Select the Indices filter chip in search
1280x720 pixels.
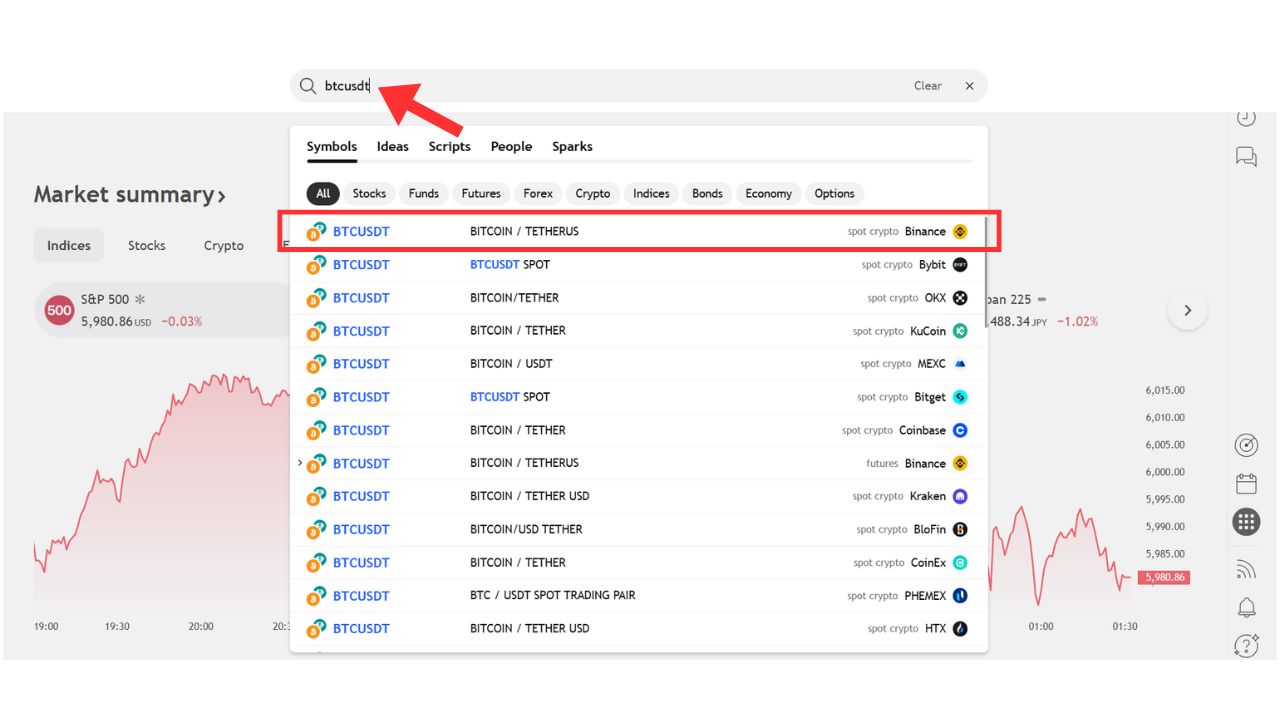pyautogui.click(x=651, y=193)
